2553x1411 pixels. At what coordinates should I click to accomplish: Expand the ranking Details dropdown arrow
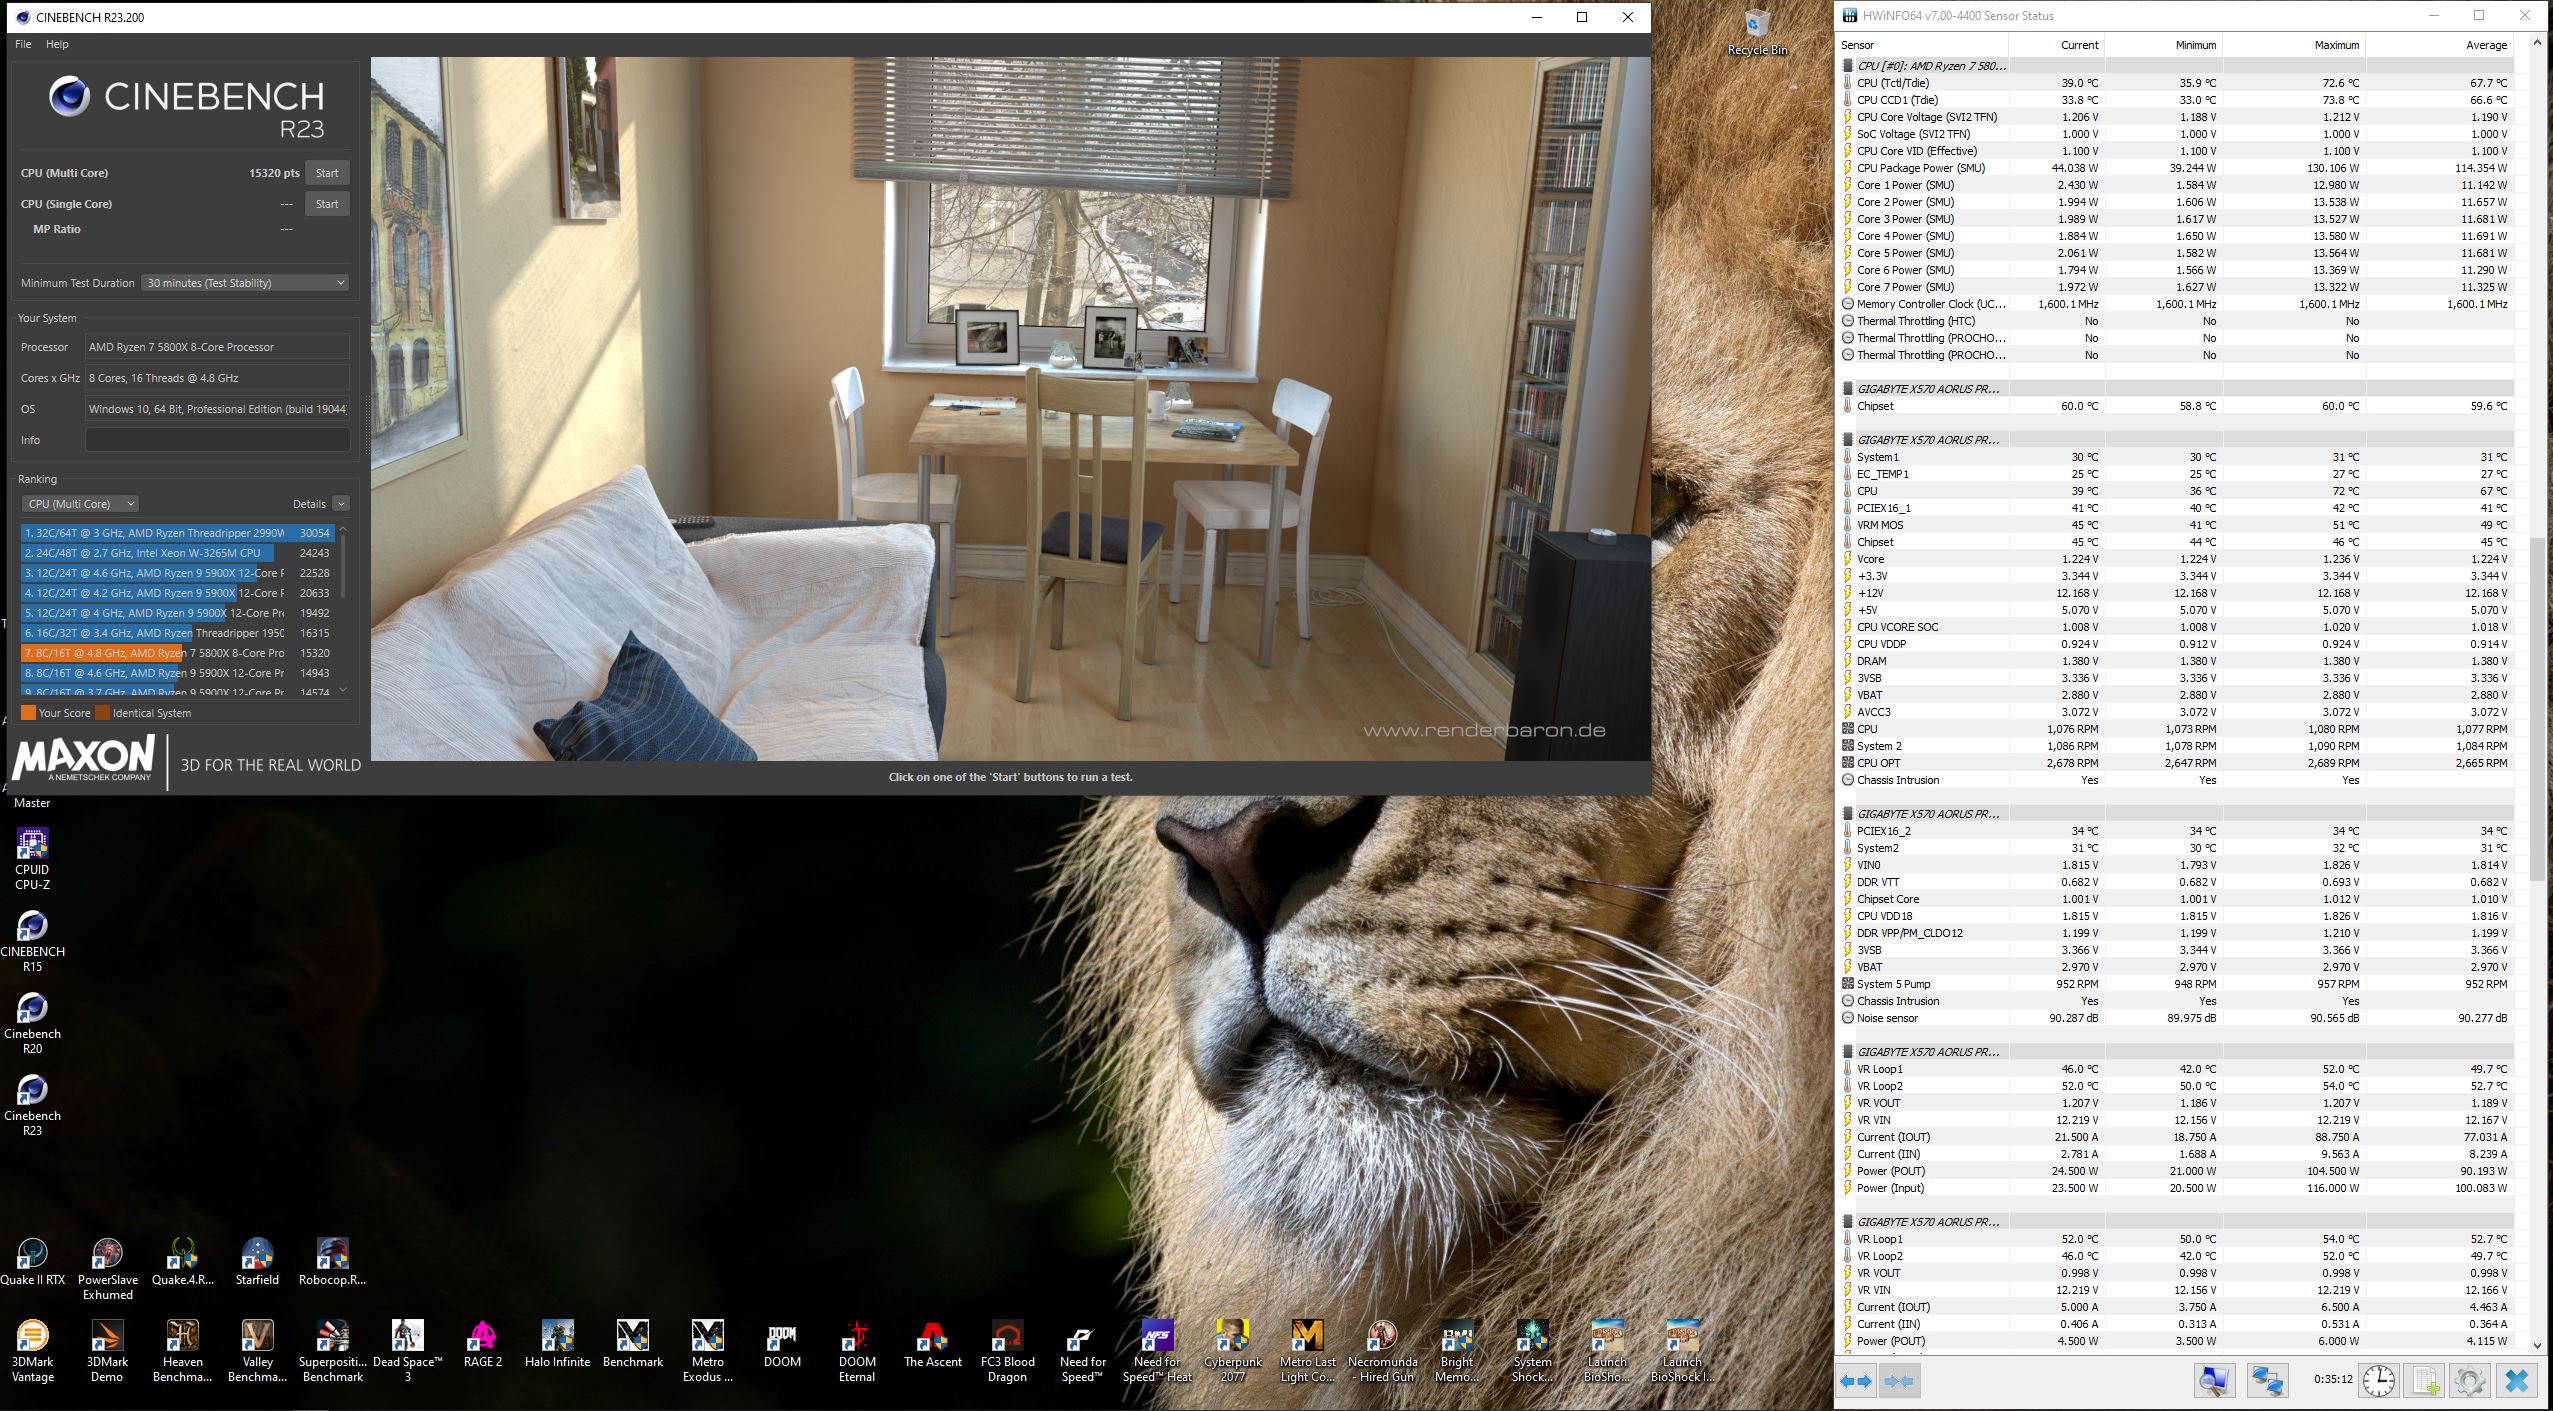pyautogui.click(x=341, y=504)
